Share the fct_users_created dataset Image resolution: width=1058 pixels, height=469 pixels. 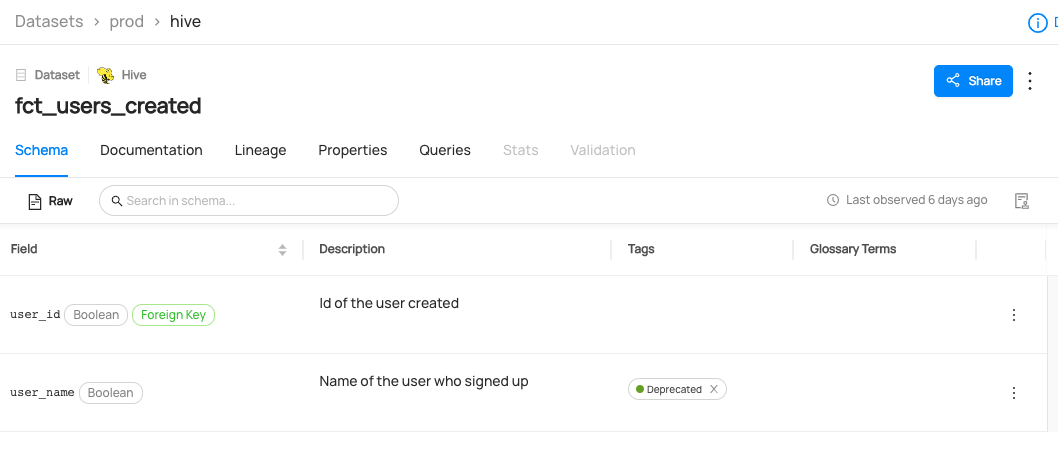972,81
